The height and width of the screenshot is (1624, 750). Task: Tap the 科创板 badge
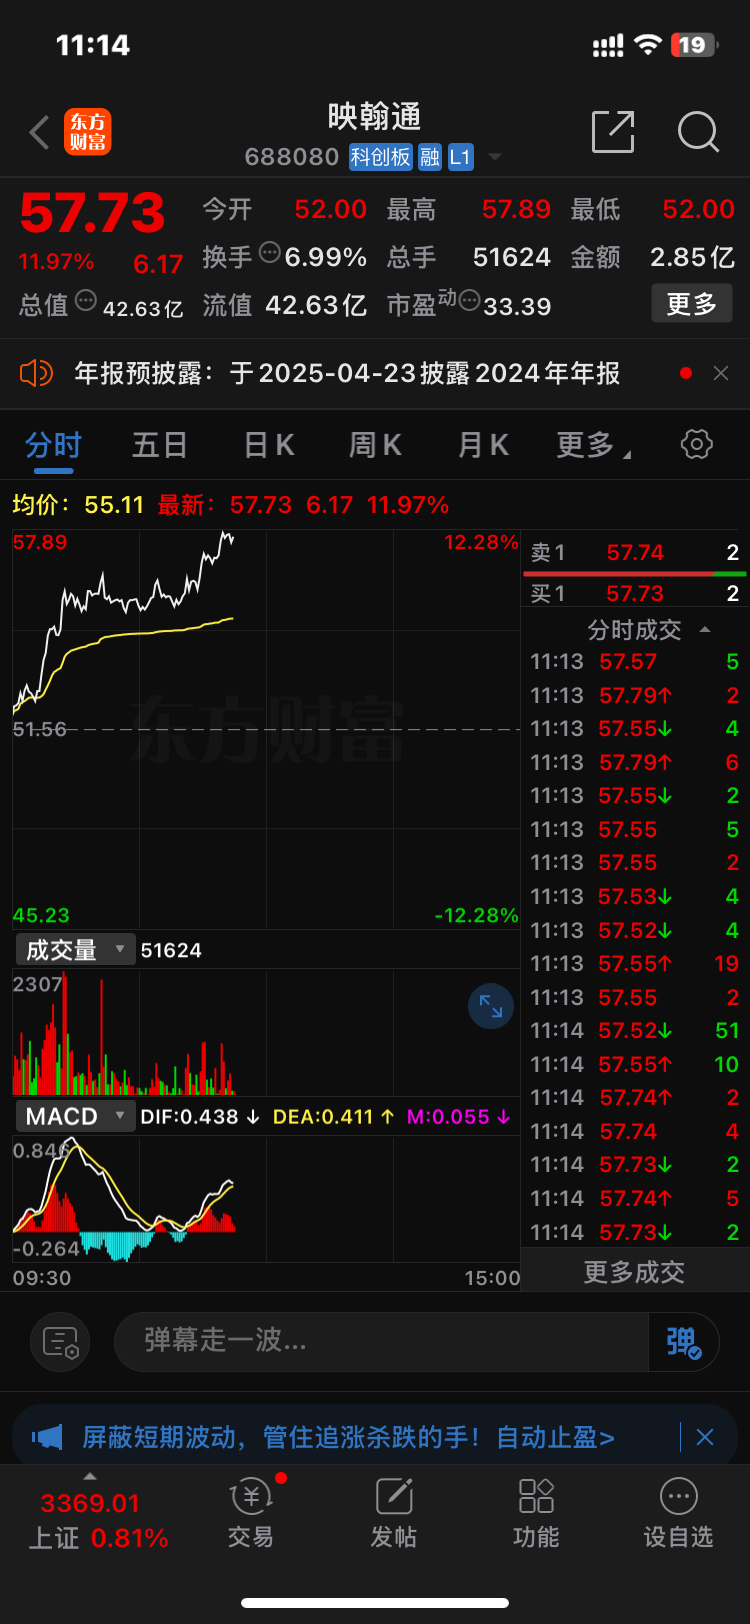point(380,157)
